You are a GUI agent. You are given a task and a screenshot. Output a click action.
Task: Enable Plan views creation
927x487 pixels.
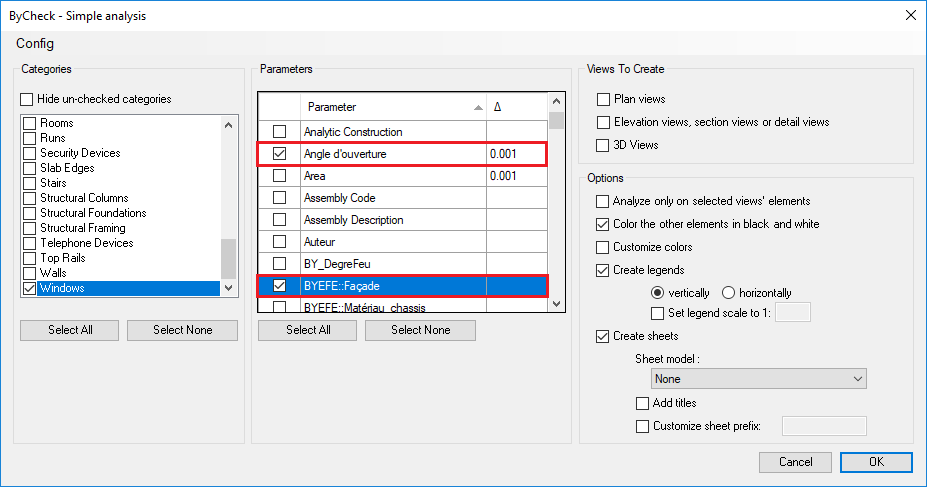(x=603, y=99)
